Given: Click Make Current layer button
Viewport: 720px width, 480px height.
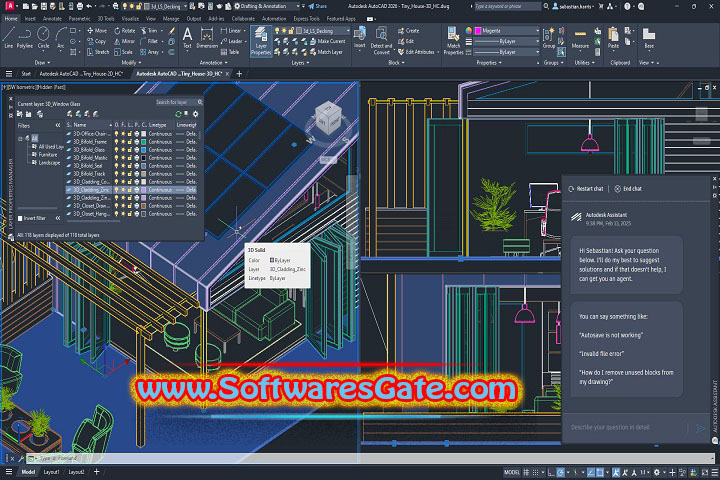Looking at the screenshot, I should 327,41.
